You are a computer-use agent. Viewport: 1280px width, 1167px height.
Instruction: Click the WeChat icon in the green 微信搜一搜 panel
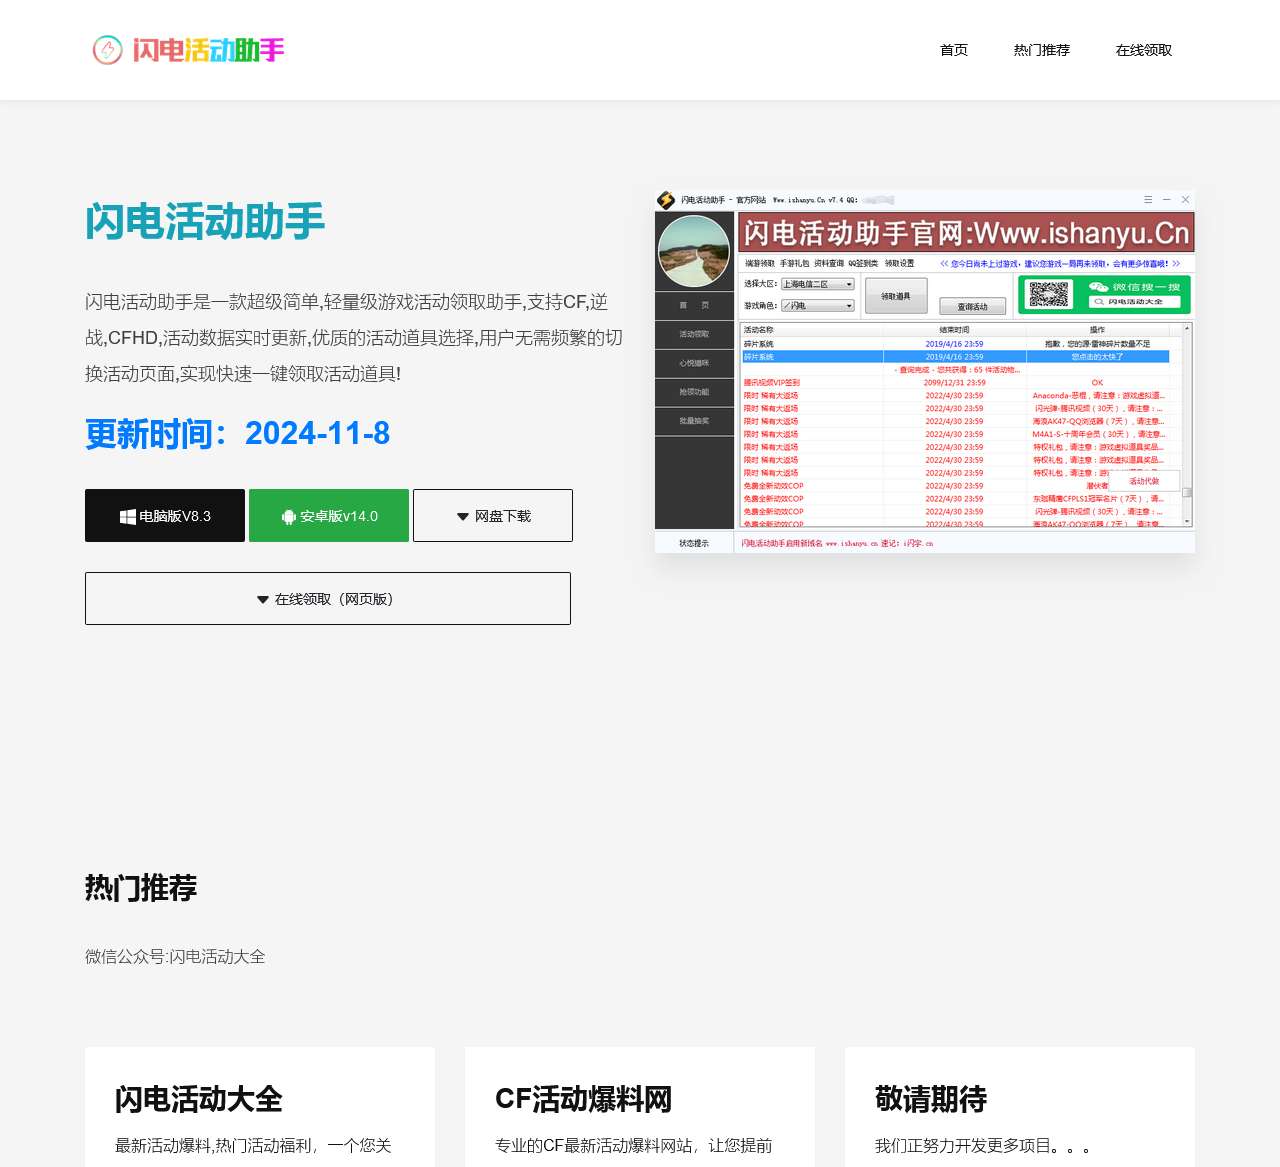(x=1098, y=287)
